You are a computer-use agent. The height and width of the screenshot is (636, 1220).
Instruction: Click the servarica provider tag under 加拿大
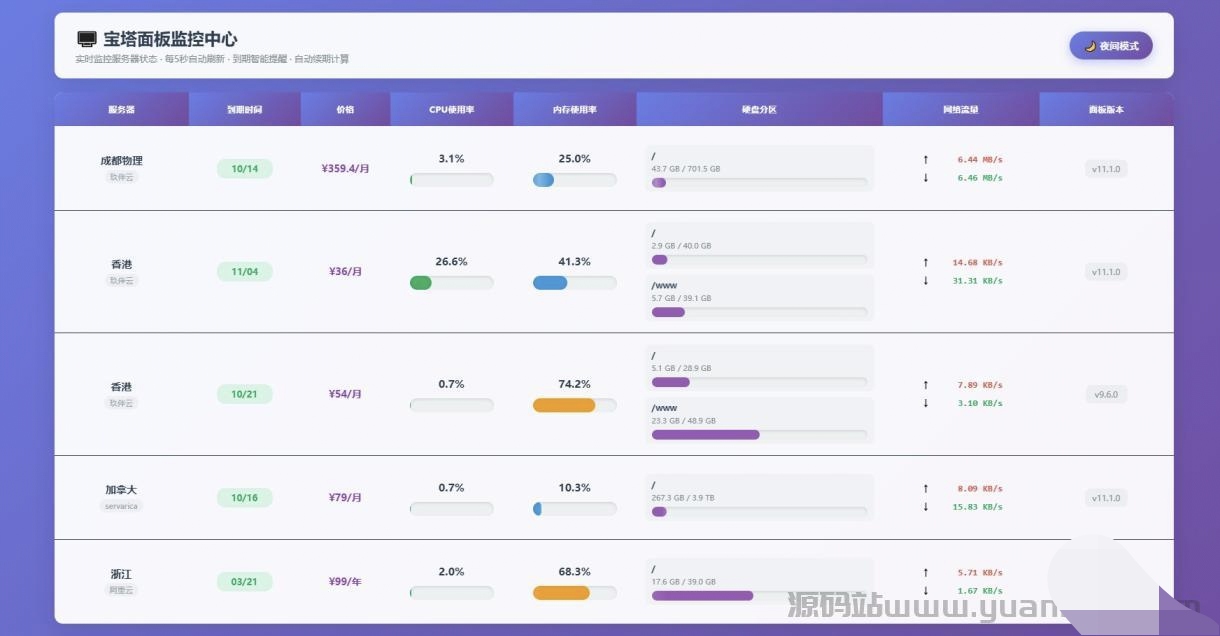(121, 506)
